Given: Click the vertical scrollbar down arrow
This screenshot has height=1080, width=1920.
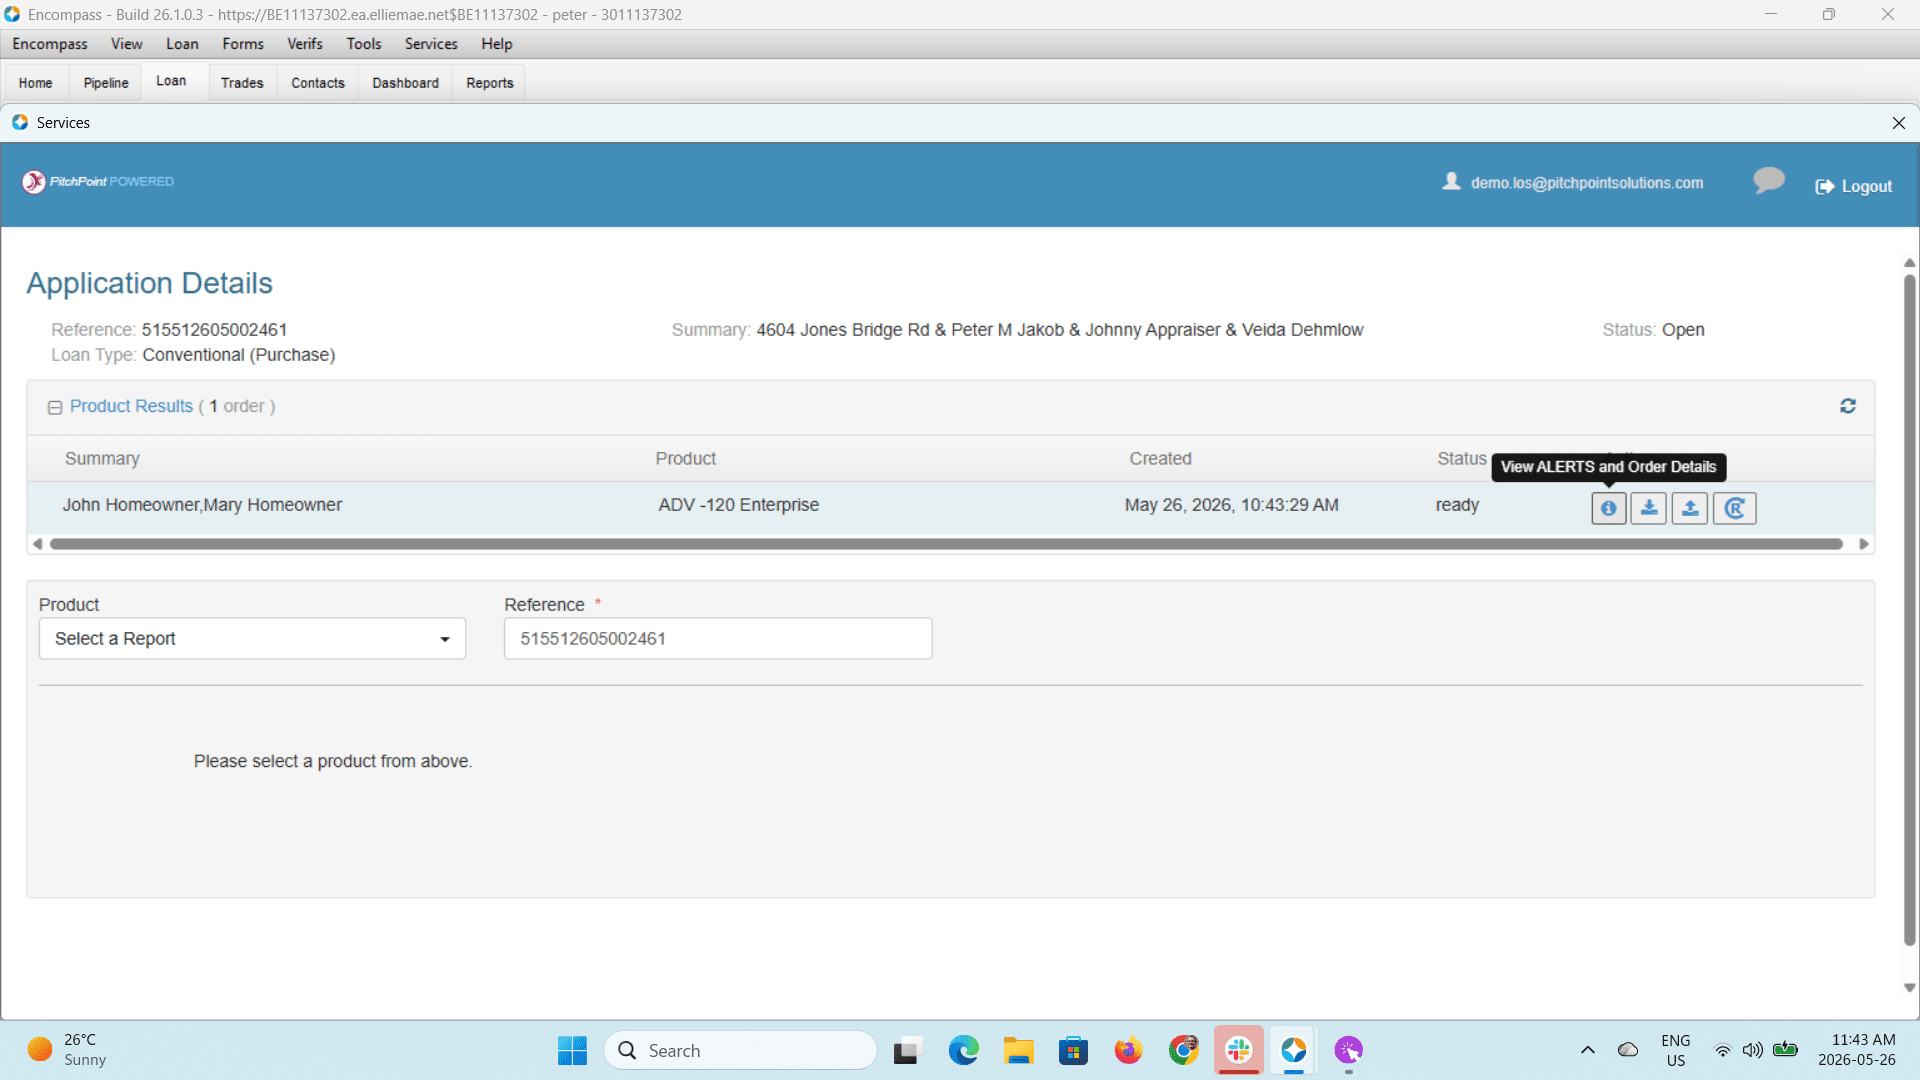Looking at the screenshot, I should [x=1909, y=988].
